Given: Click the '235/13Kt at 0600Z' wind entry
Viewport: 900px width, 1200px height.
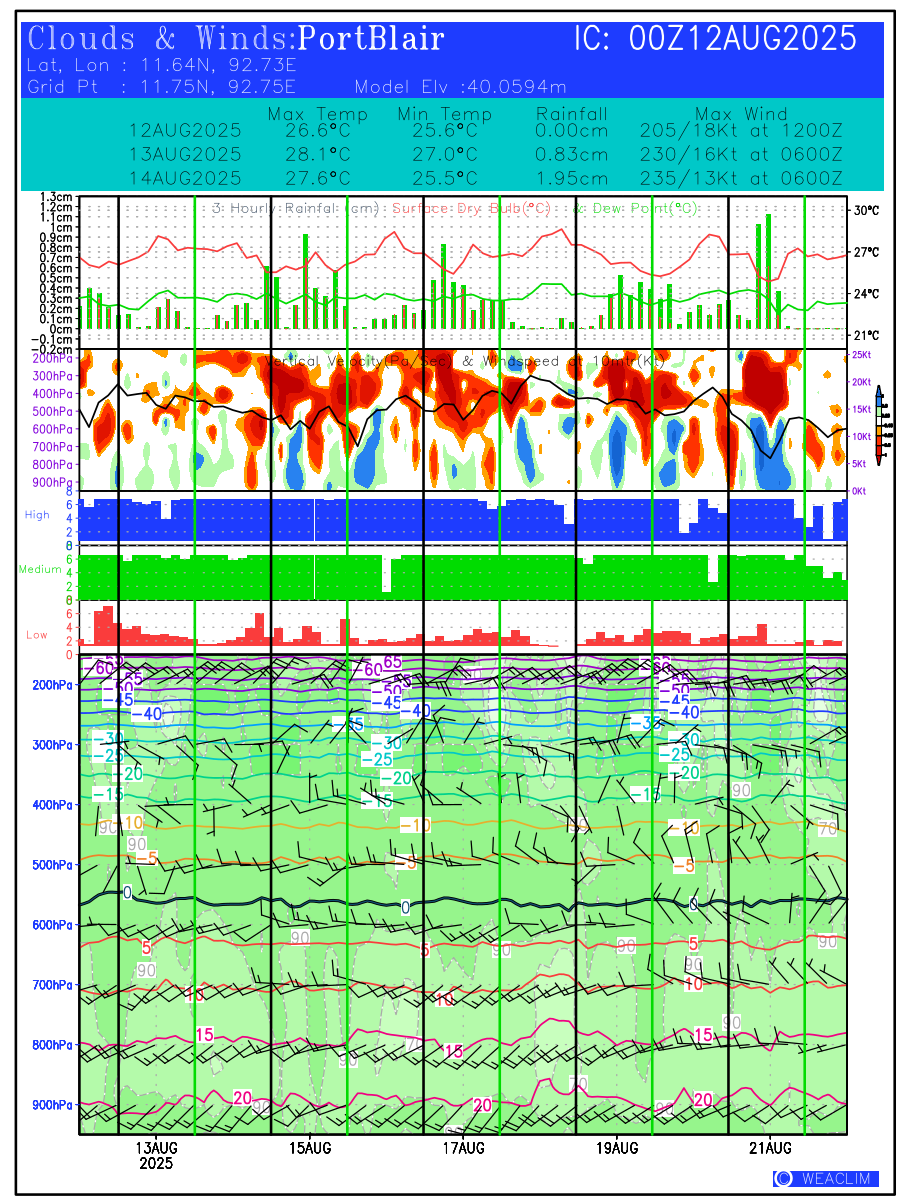Looking at the screenshot, I should point(741,178).
